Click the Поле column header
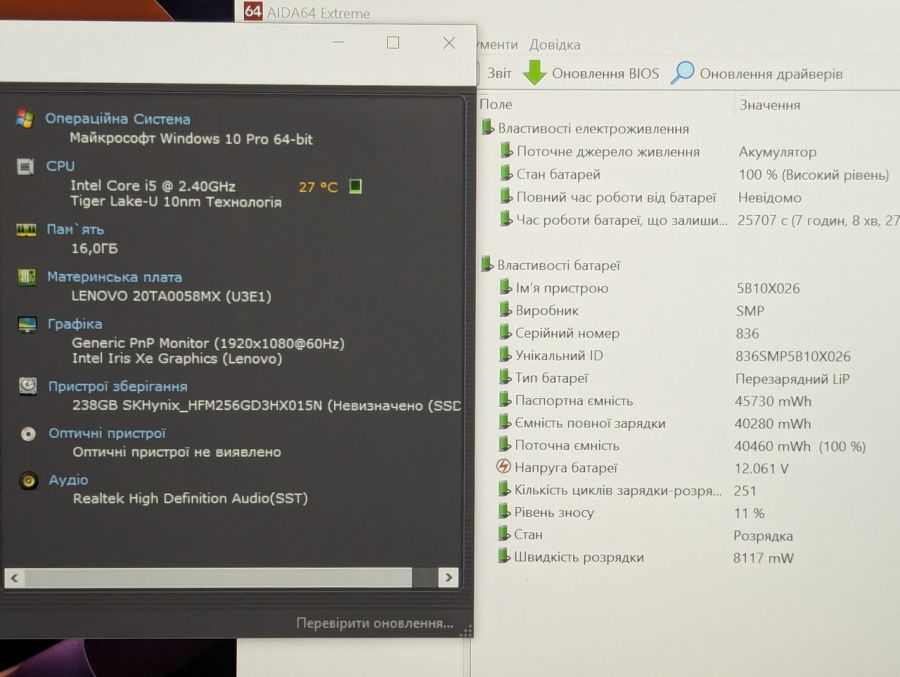Image resolution: width=900 pixels, height=677 pixels. pos(496,104)
